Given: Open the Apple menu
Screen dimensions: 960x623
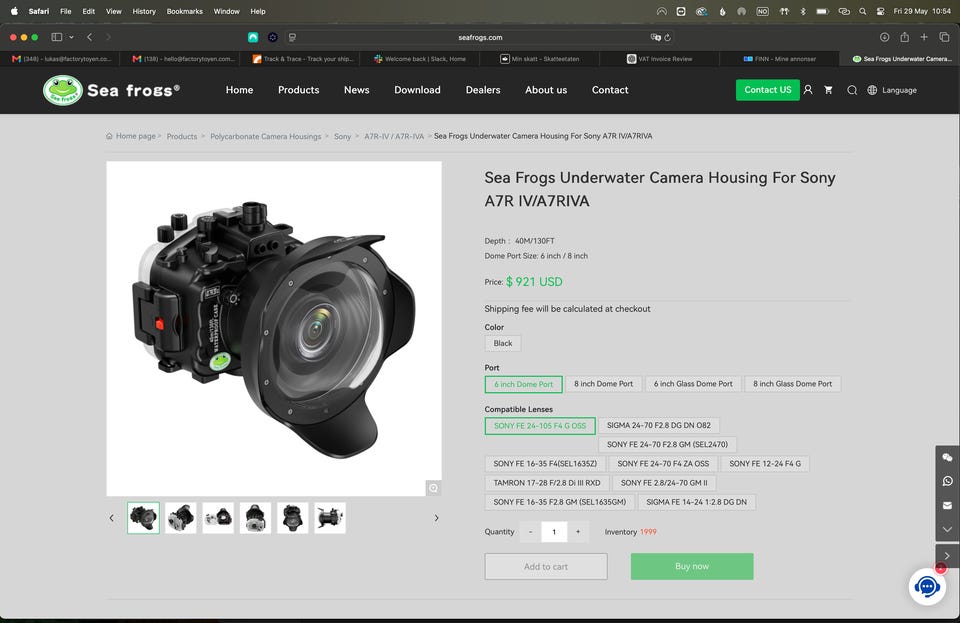Looking at the screenshot, I should 14,11.
